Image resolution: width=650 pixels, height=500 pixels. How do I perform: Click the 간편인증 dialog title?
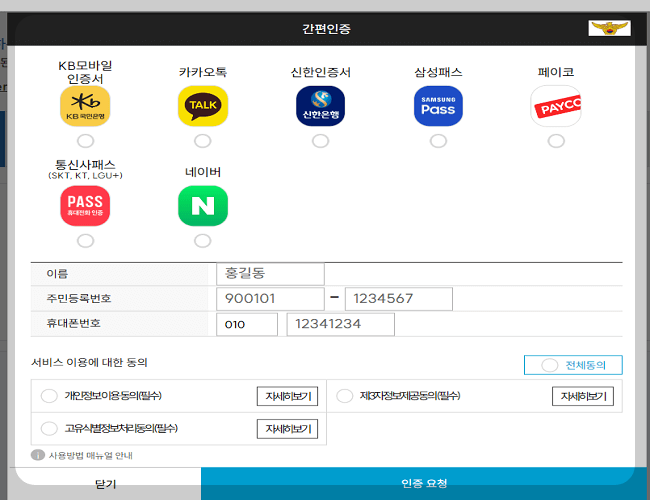click(326, 29)
